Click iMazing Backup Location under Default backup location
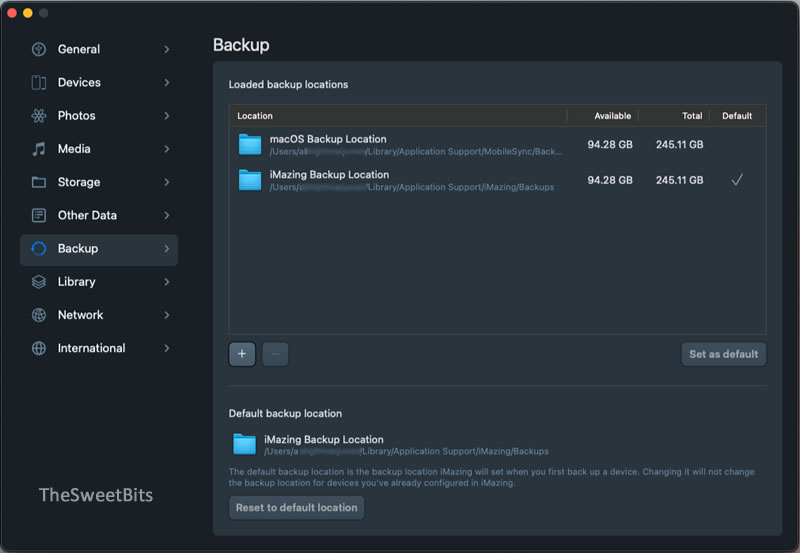This screenshot has height=553, width=800. pyautogui.click(x=323, y=439)
